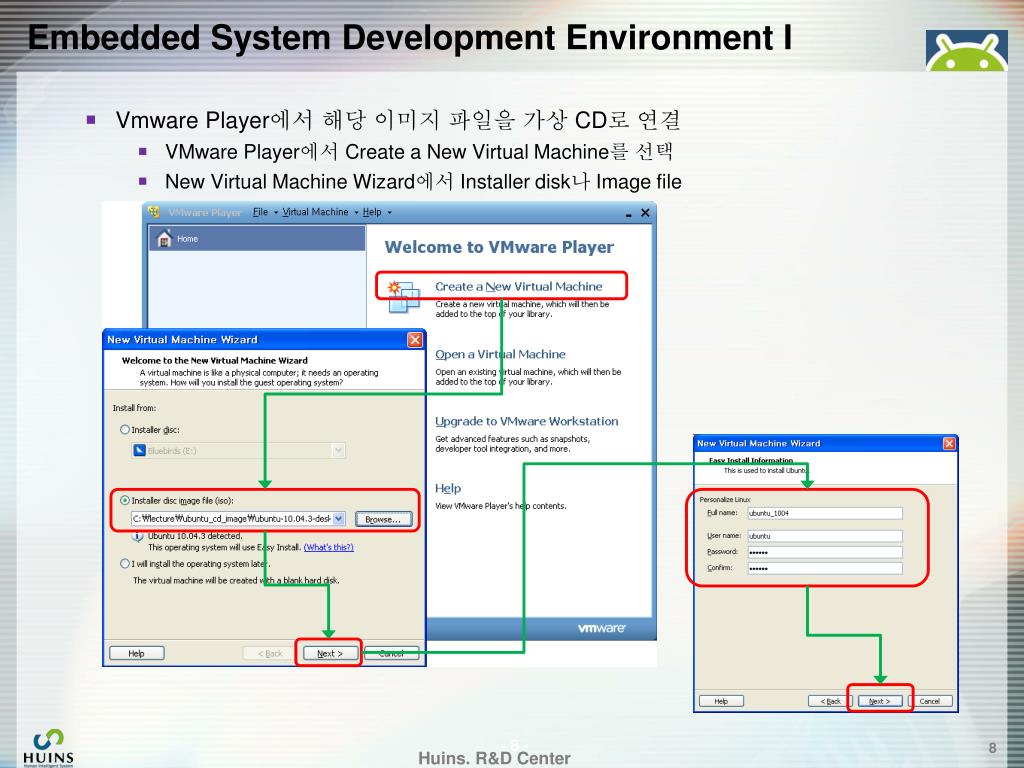Close the VMware Player window
The width and height of the screenshot is (1024, 768).
tap(645, 213)
